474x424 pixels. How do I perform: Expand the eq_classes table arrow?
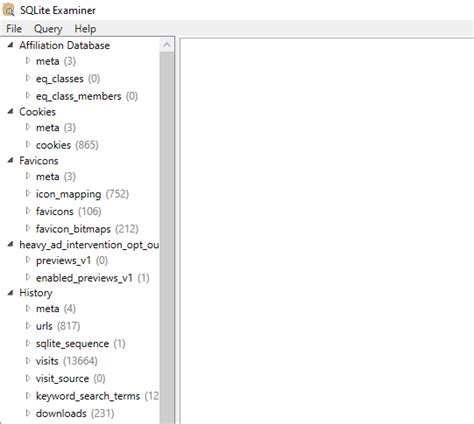pos(28,78)
